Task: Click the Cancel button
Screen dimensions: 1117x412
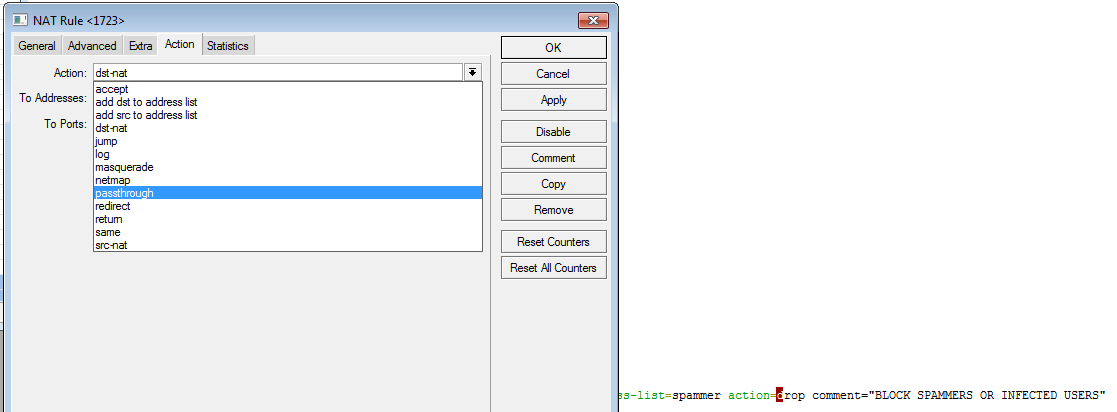Action: [x=554, y=73]
